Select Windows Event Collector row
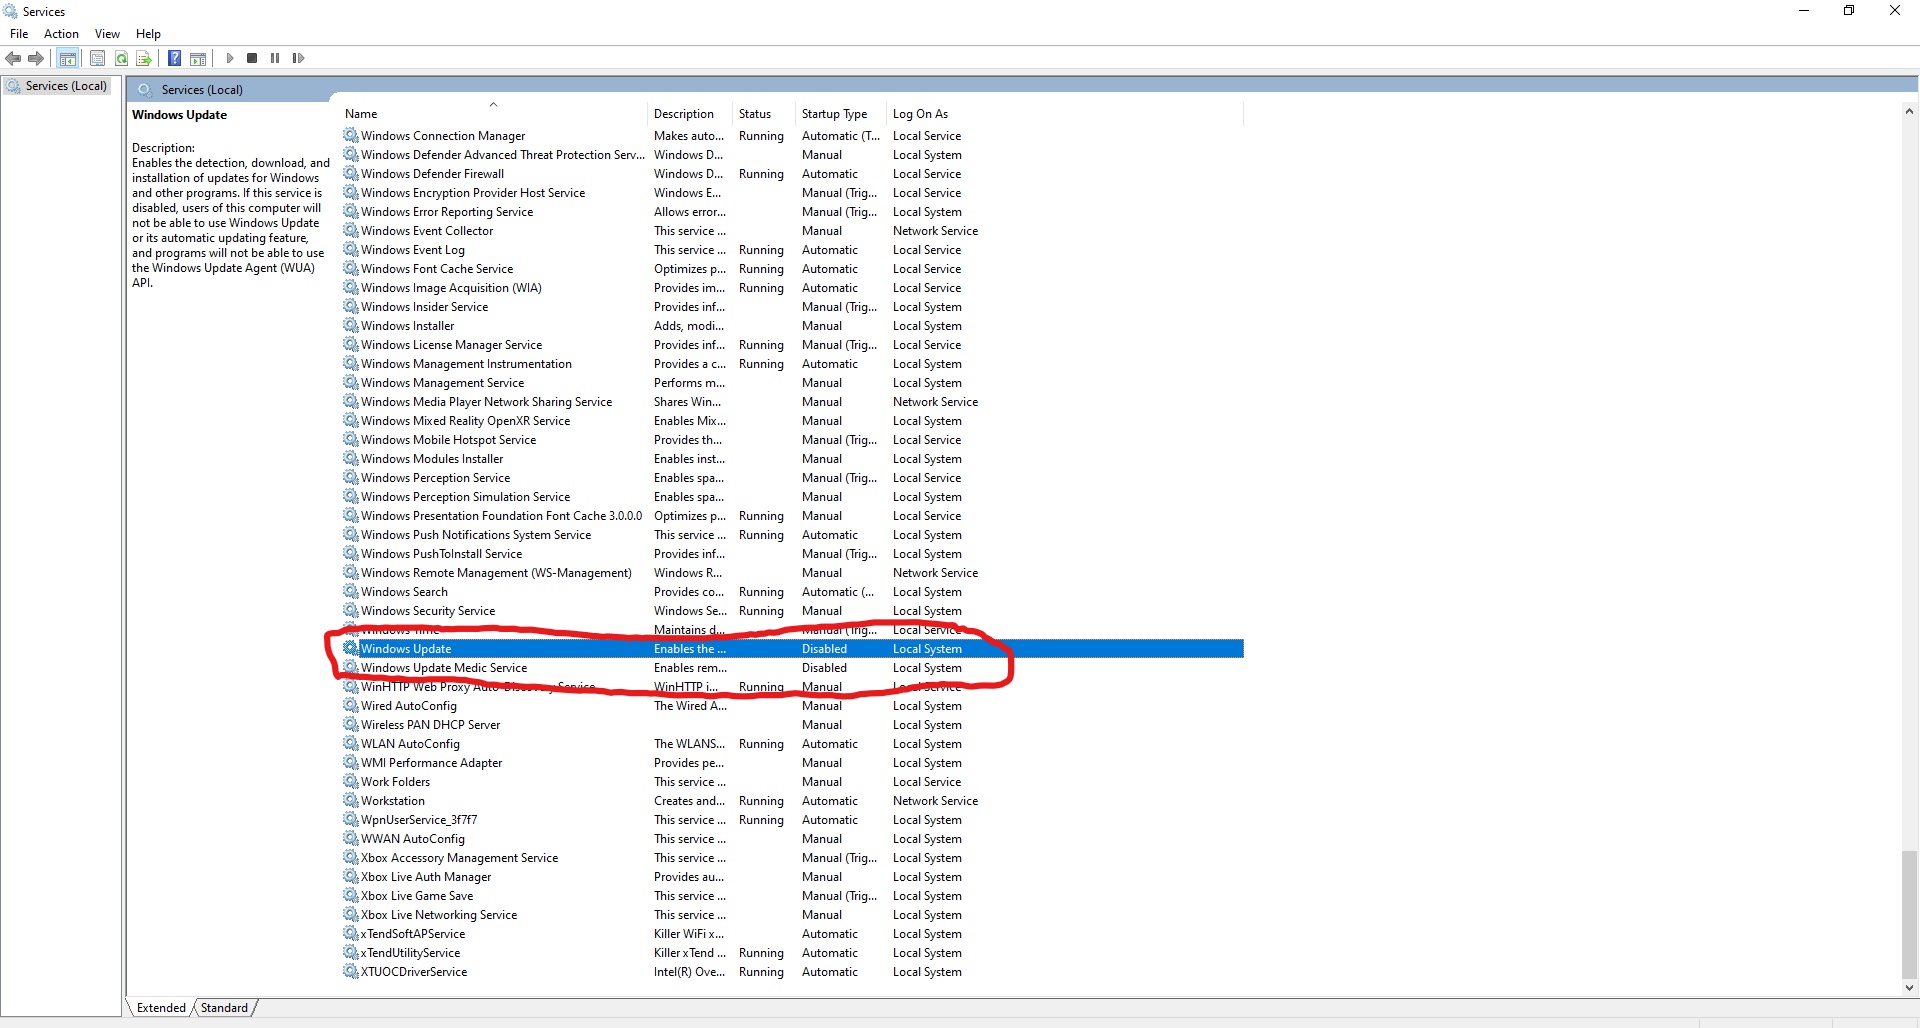 pos(792,230)
